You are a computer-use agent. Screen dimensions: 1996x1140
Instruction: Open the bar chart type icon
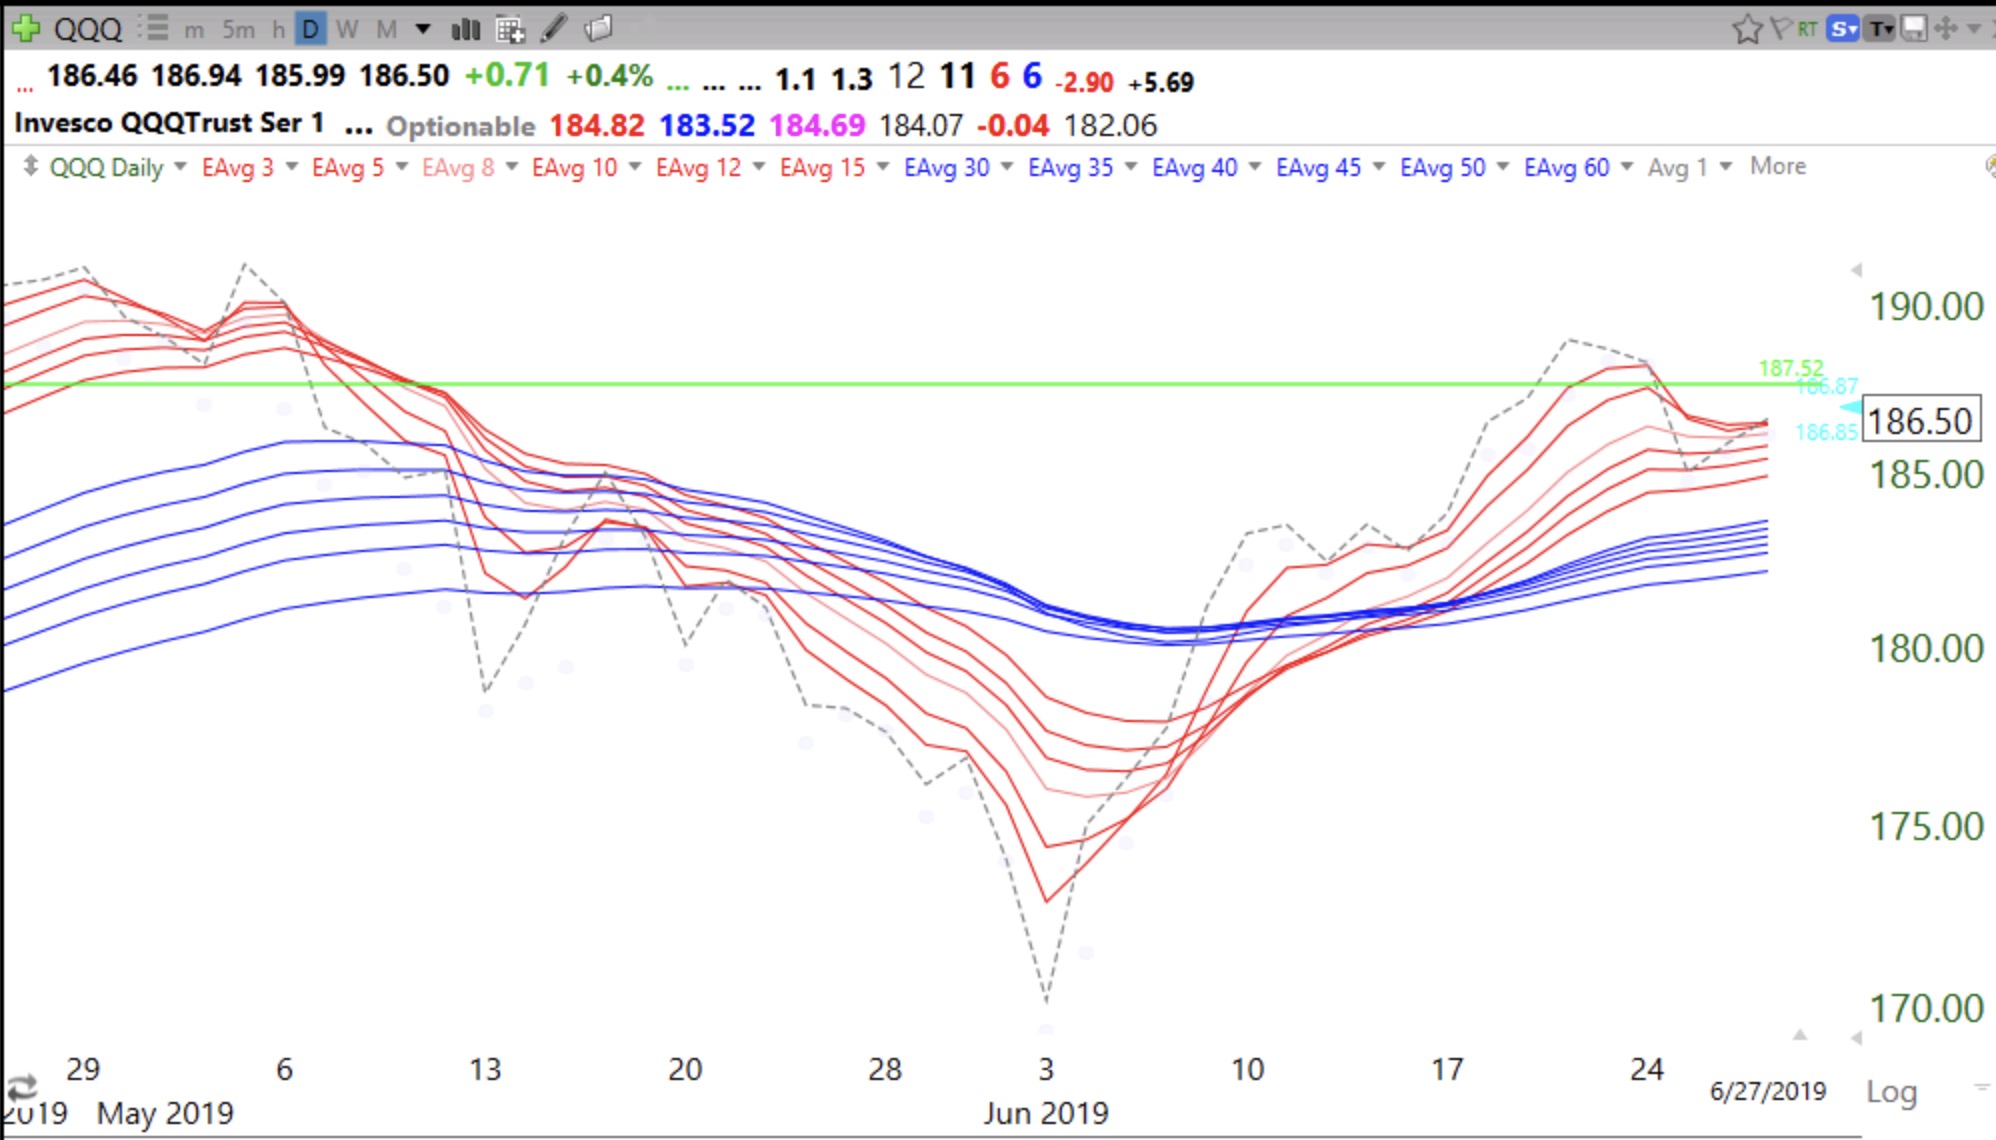point(465,29)
